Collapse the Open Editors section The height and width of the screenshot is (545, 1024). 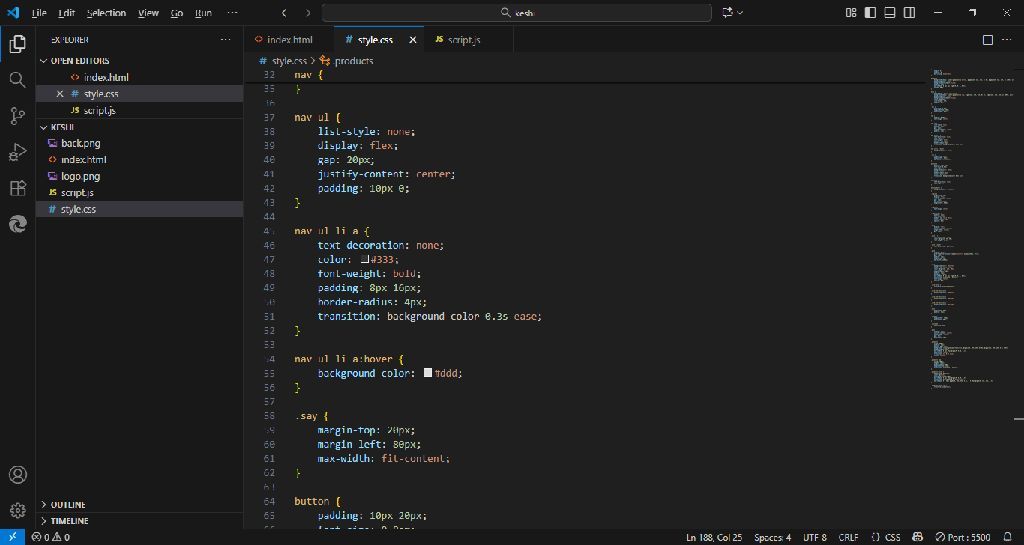coord(80,61)
